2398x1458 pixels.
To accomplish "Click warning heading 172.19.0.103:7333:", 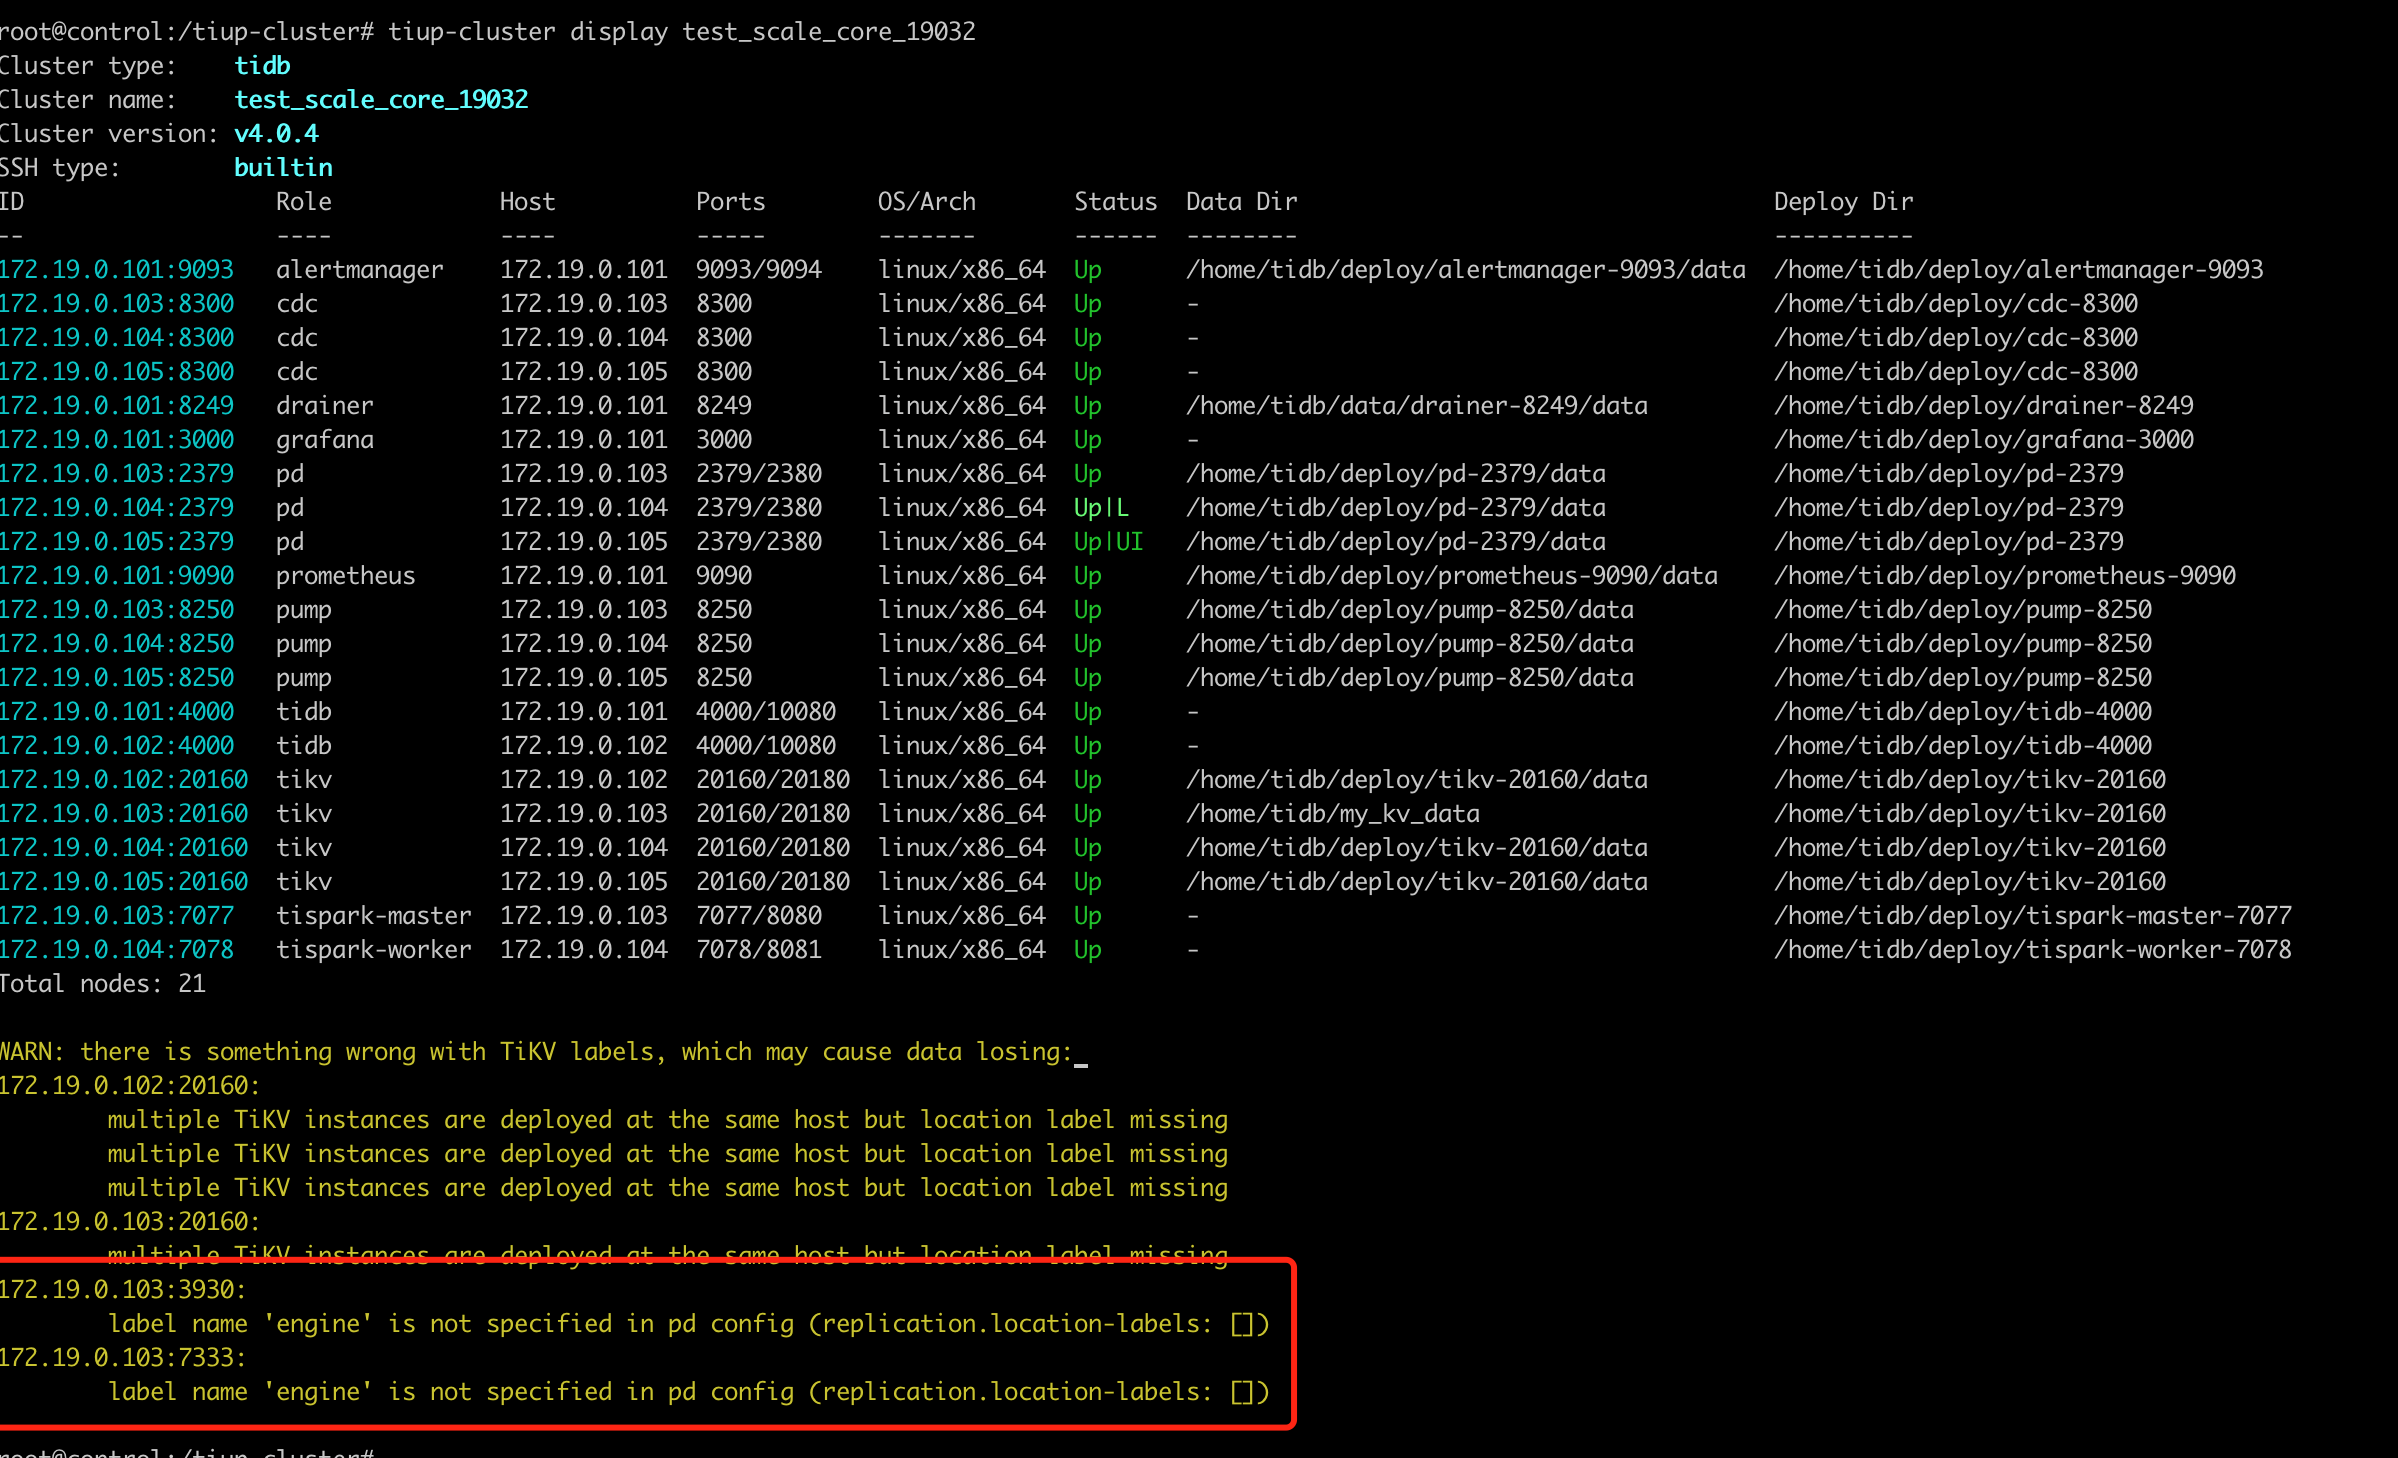I will point(123,1357).
